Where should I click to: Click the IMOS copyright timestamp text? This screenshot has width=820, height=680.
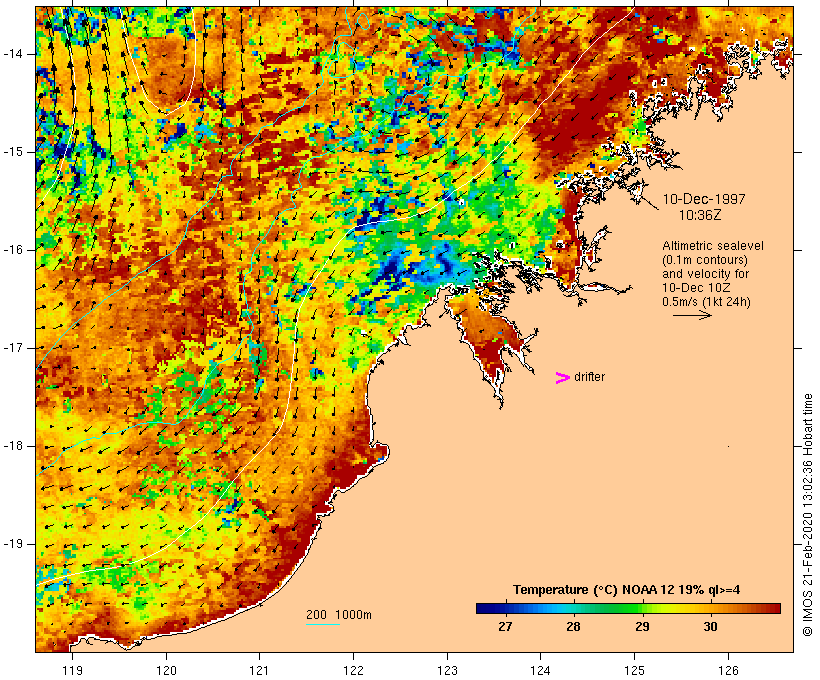[808, 515]
